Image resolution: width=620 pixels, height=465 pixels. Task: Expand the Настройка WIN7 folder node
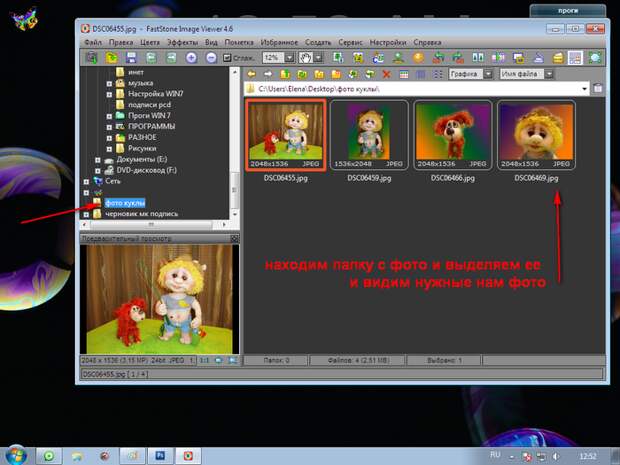[x=109, y=95]
